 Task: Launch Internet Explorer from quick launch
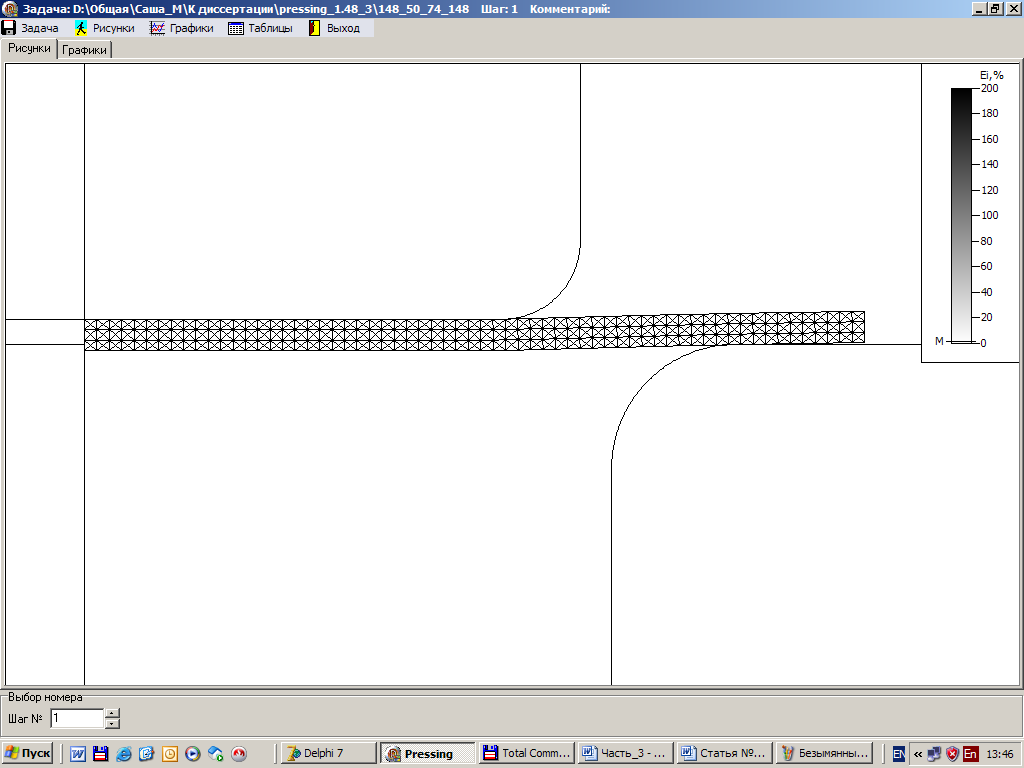coord(123,753)
